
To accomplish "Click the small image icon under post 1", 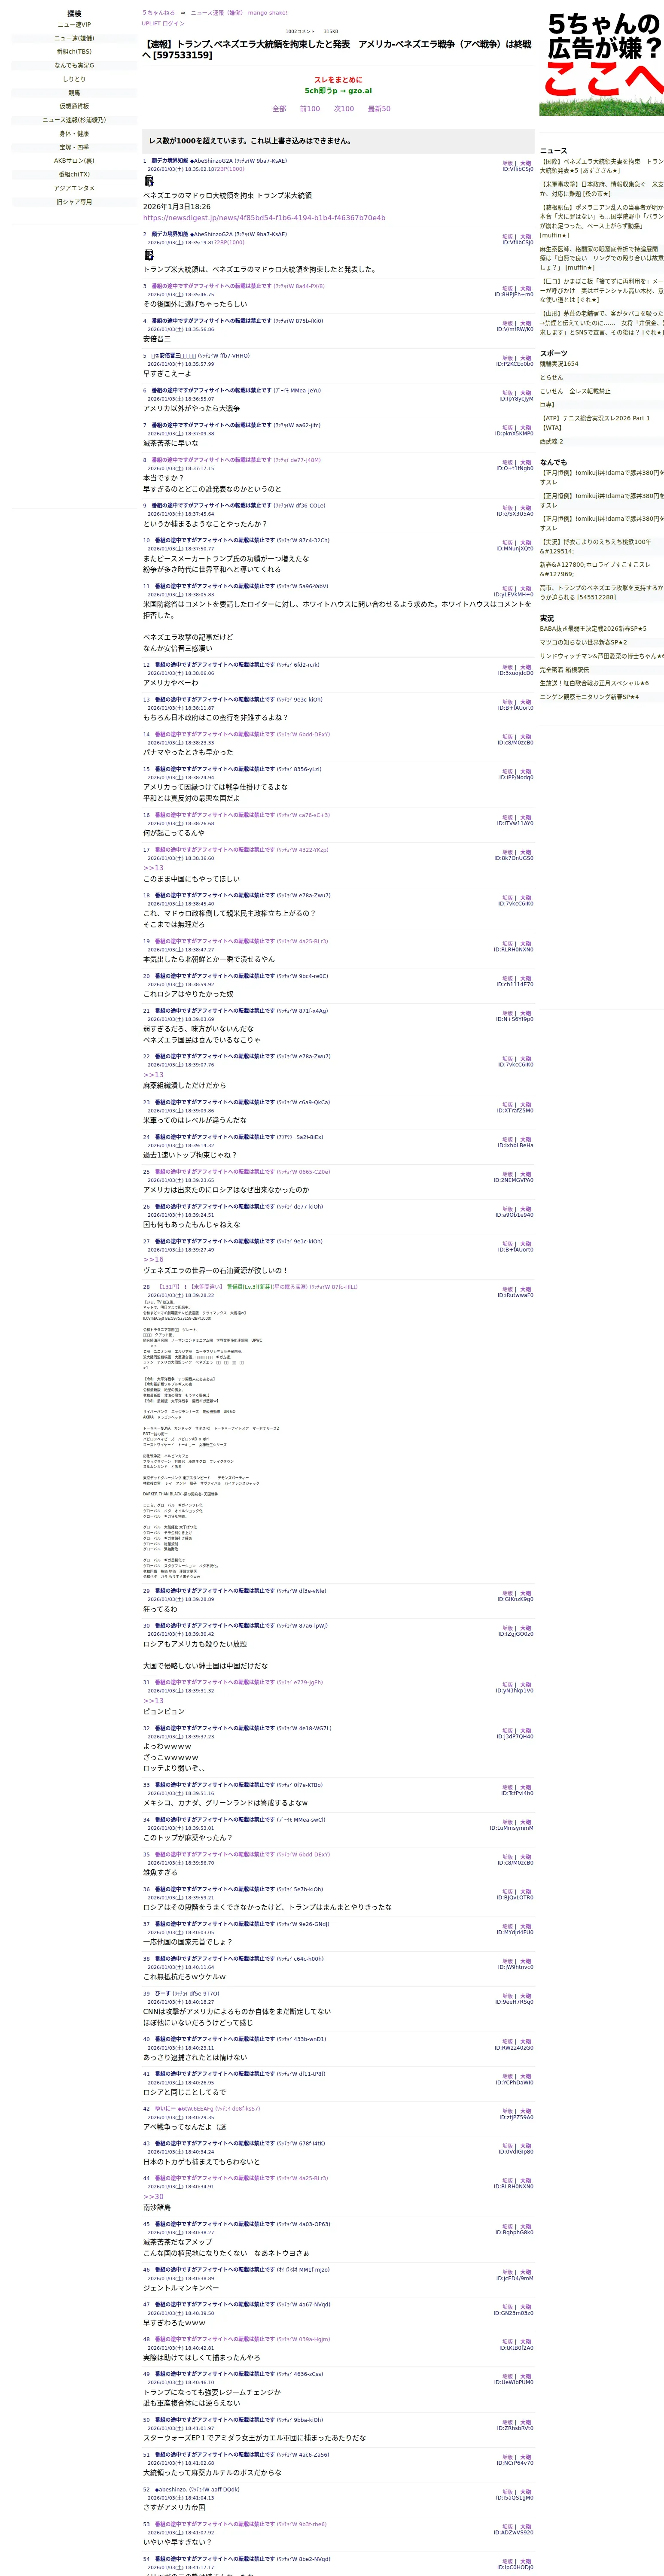I will point(149,181).
